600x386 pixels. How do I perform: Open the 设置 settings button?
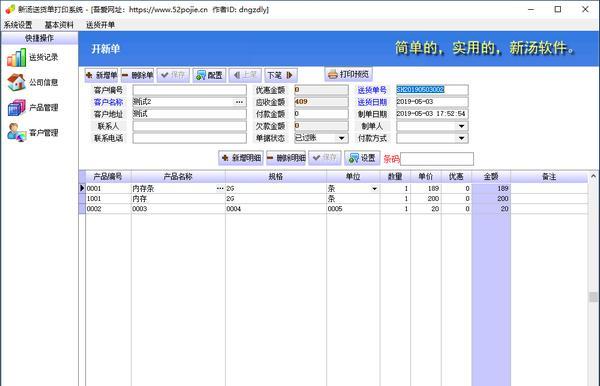362,158
